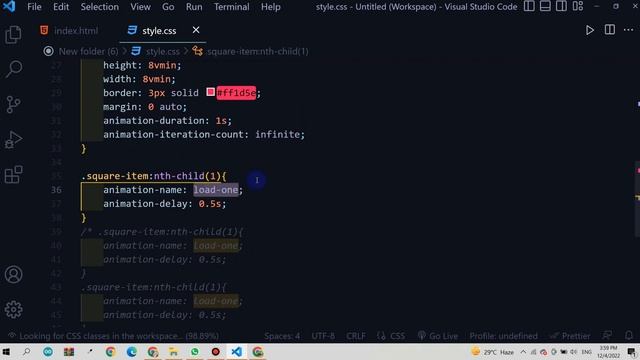640x360 pixels.
Task: Open the Terminal menu
Action: pos(231,7)
